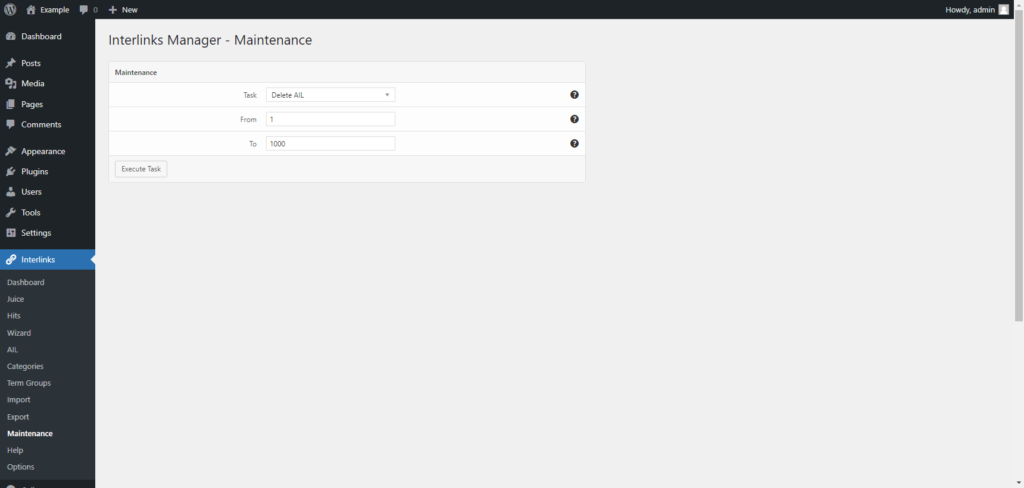The height and width of the screenshot is (488, 1024).
Task: Click the Plugins plug icon
Action: pos(10,171)
